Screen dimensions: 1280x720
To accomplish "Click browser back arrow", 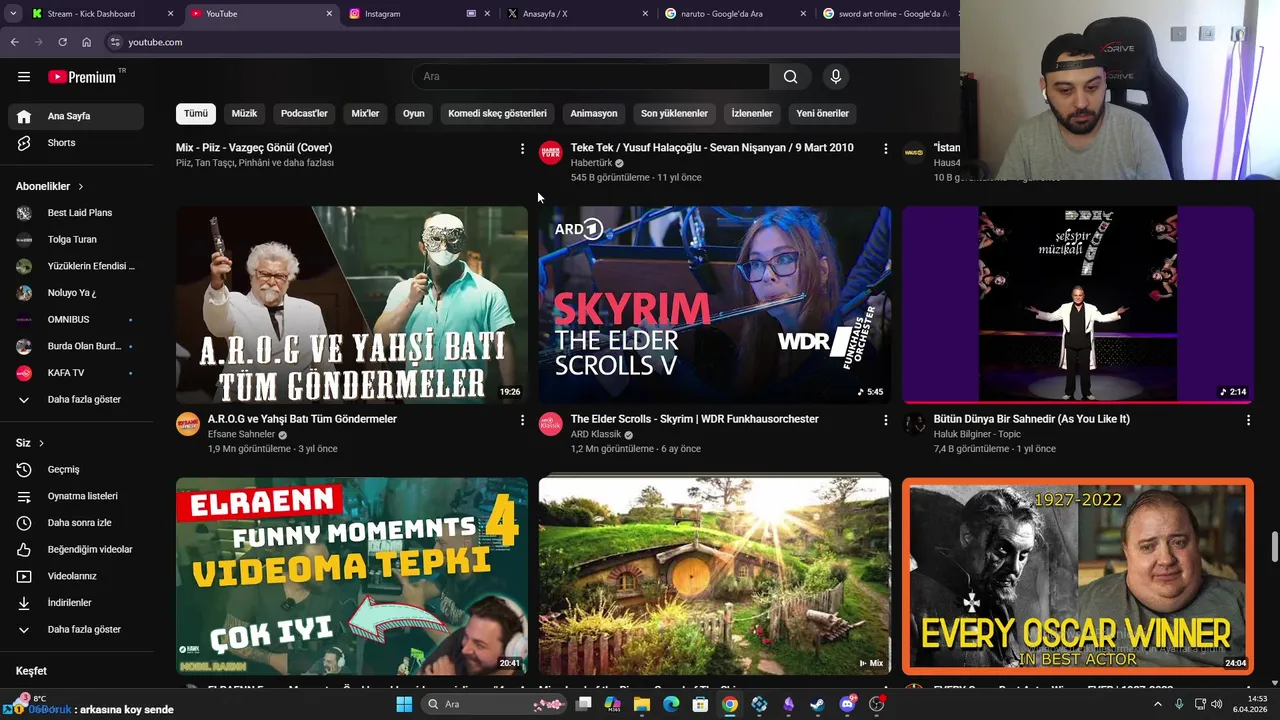I will coord(14,42).
